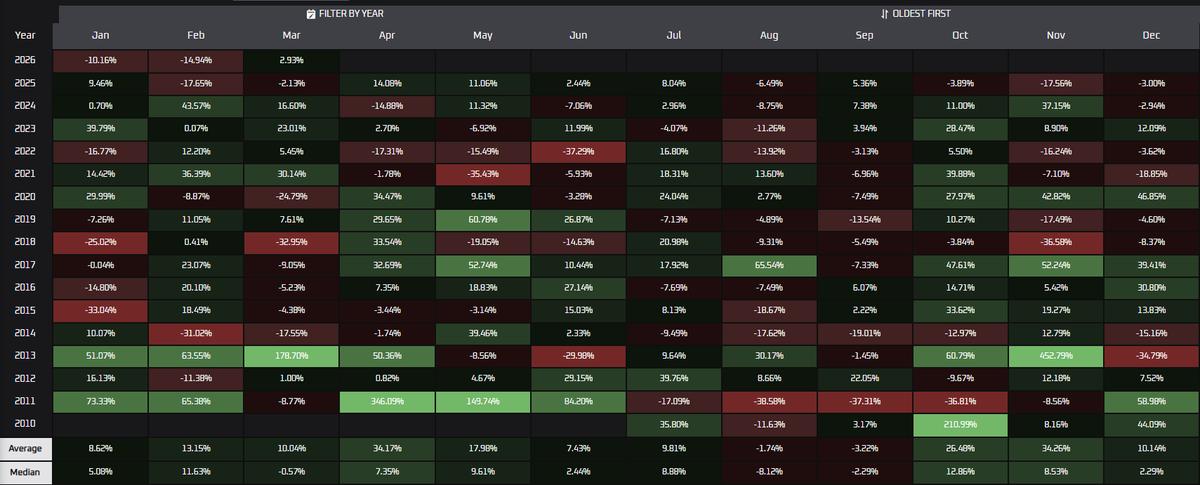Select the Oct column header

(x=961, y=35)
